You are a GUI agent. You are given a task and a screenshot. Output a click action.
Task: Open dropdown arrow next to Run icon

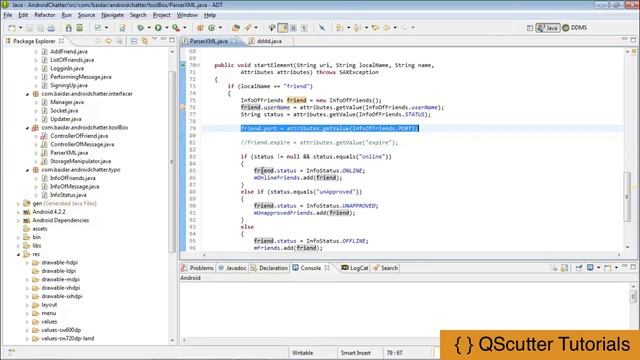pos(167,28)
